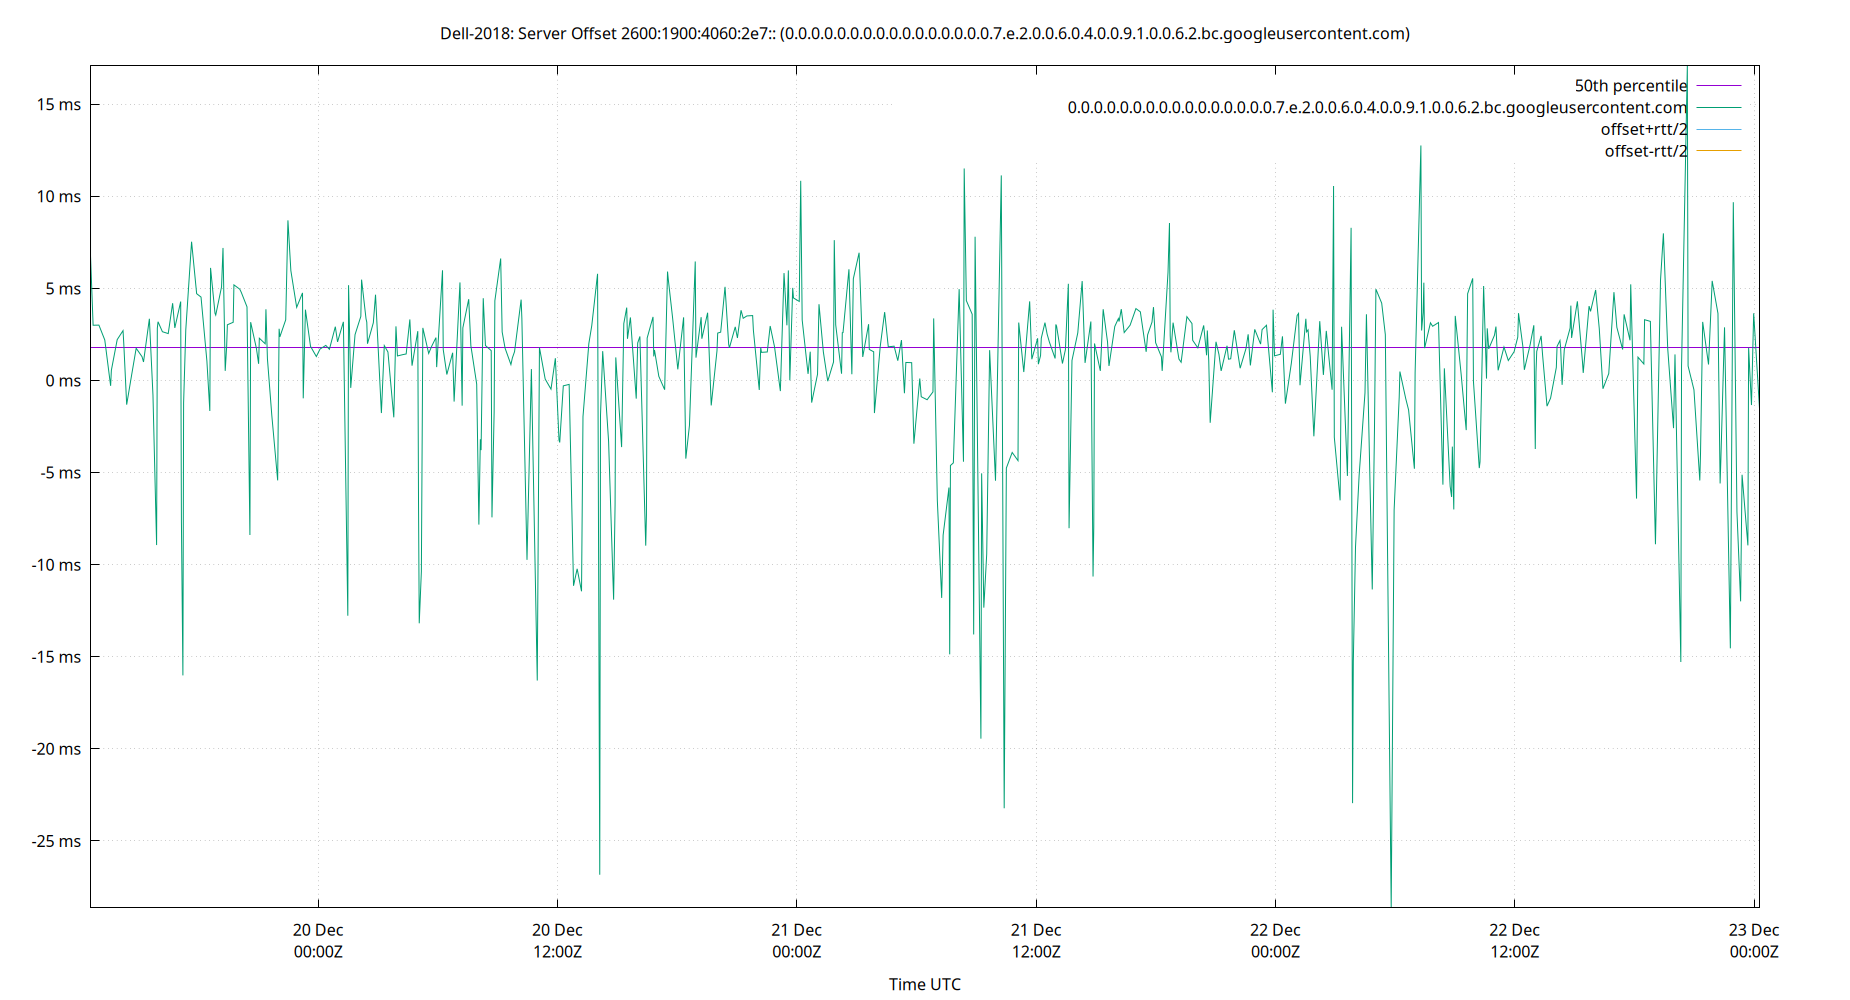Select the 50th percentile legend entry
Screen dimensions: 1850x1000
click(x=1631, y=85)
